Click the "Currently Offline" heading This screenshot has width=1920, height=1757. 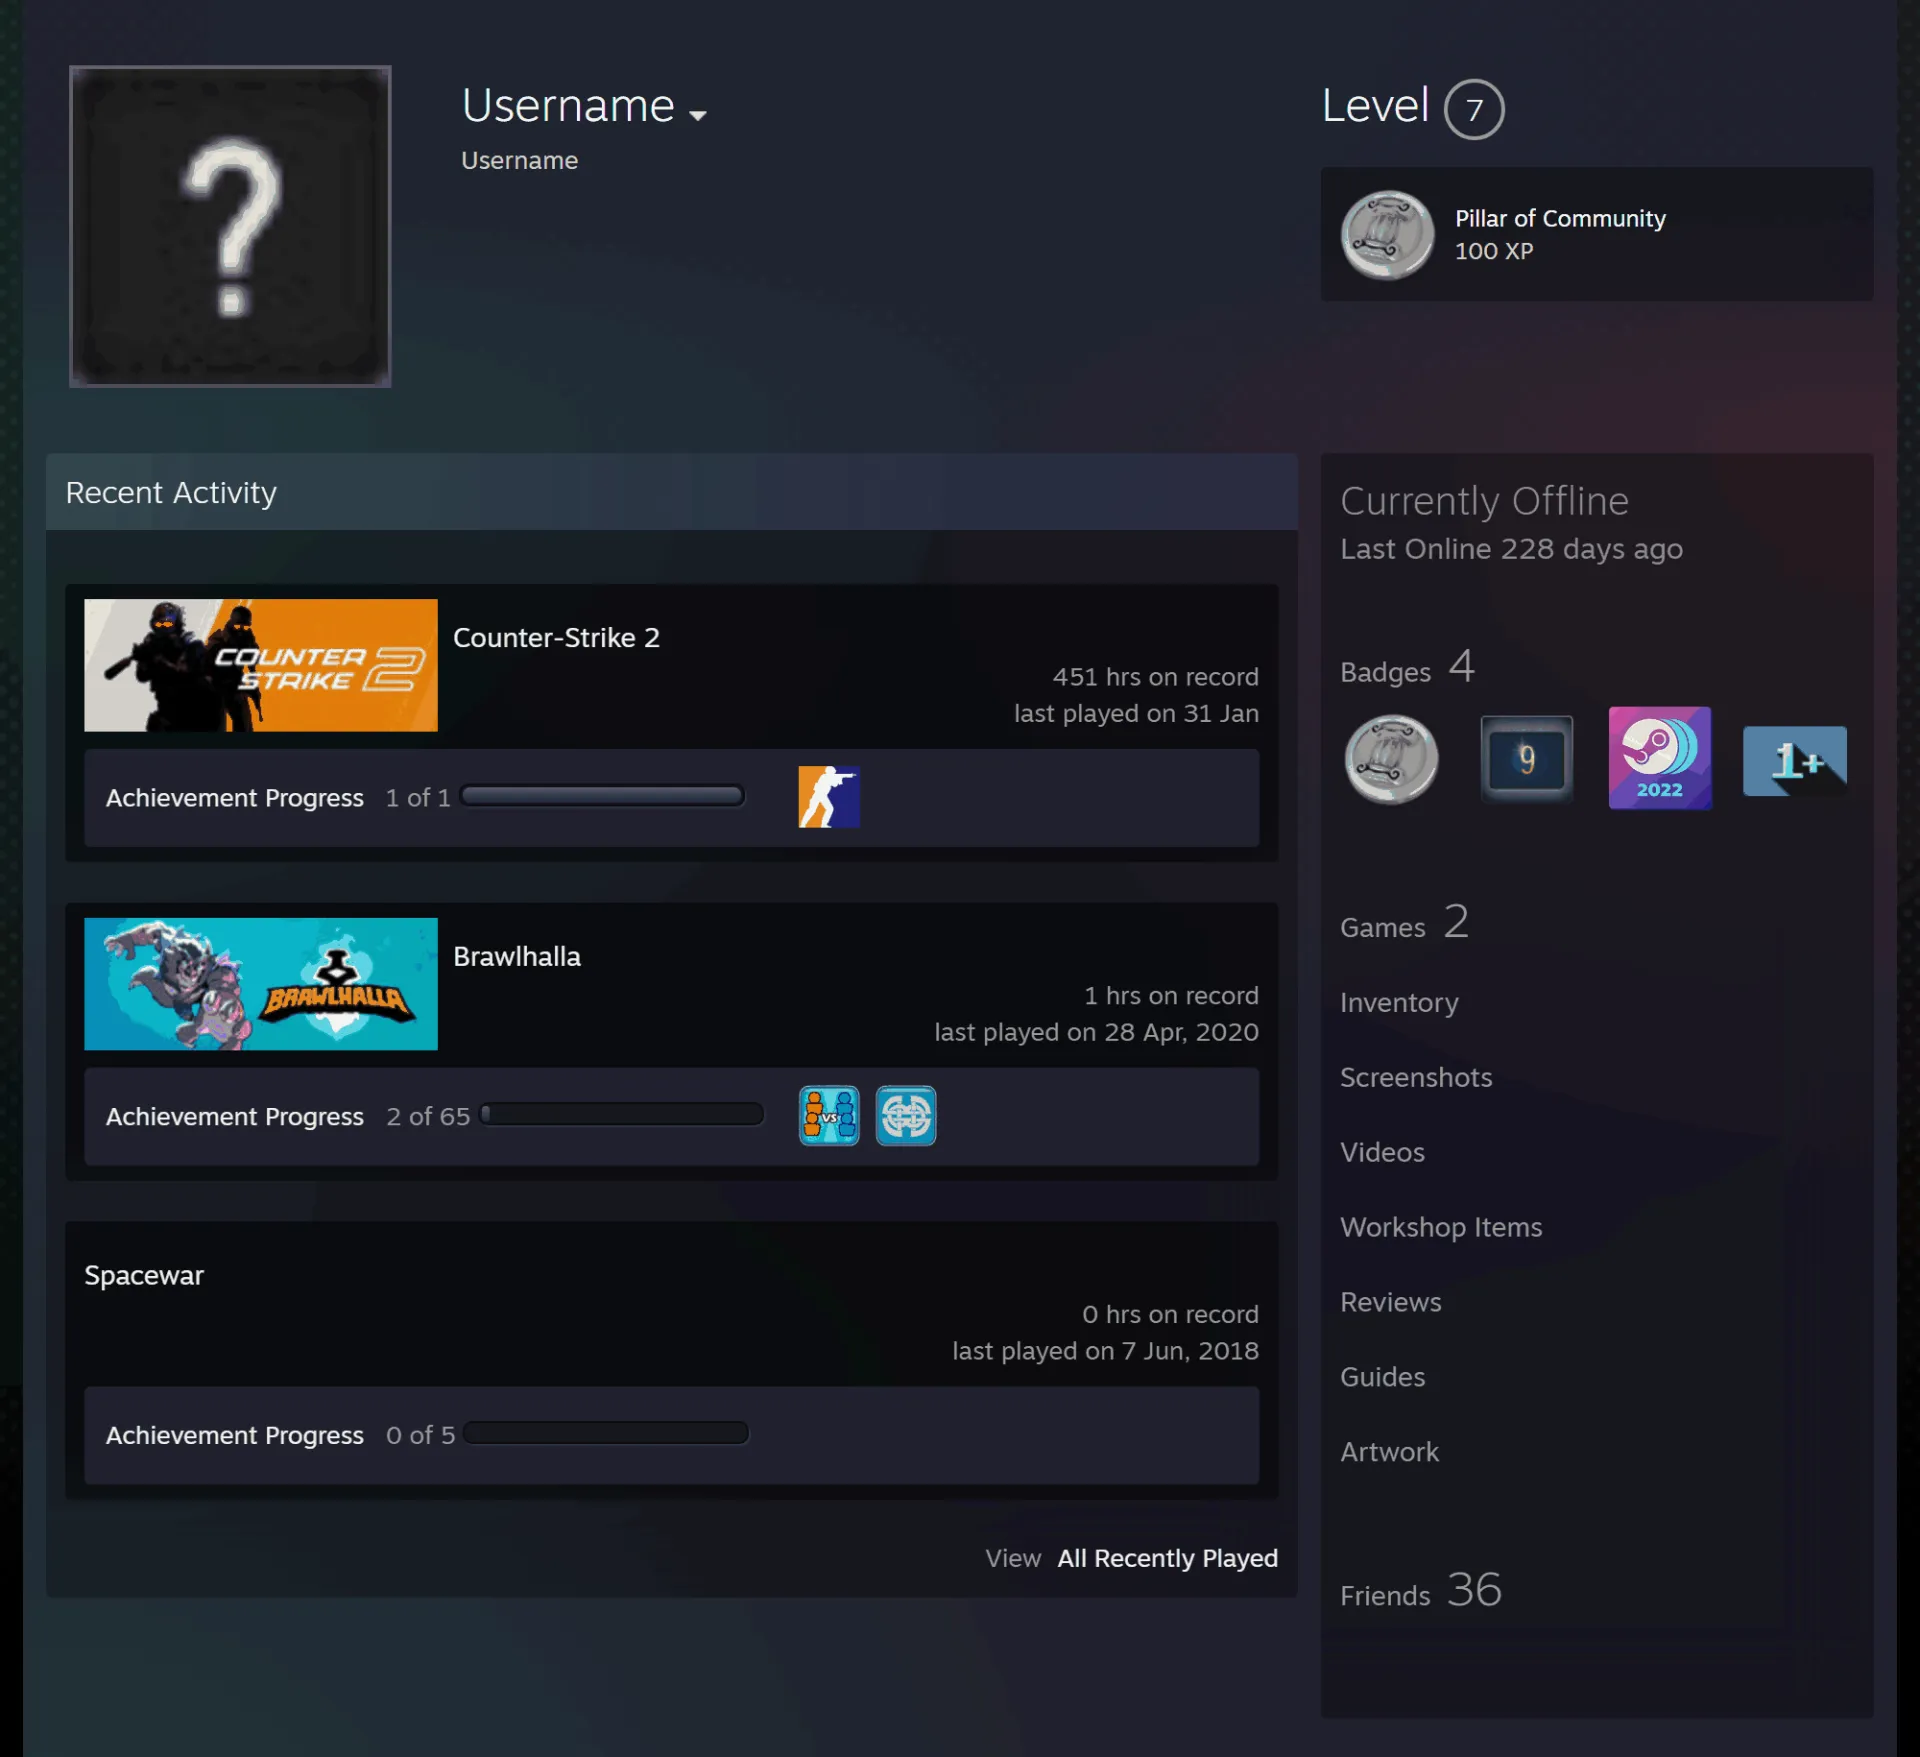(1484, 501)
